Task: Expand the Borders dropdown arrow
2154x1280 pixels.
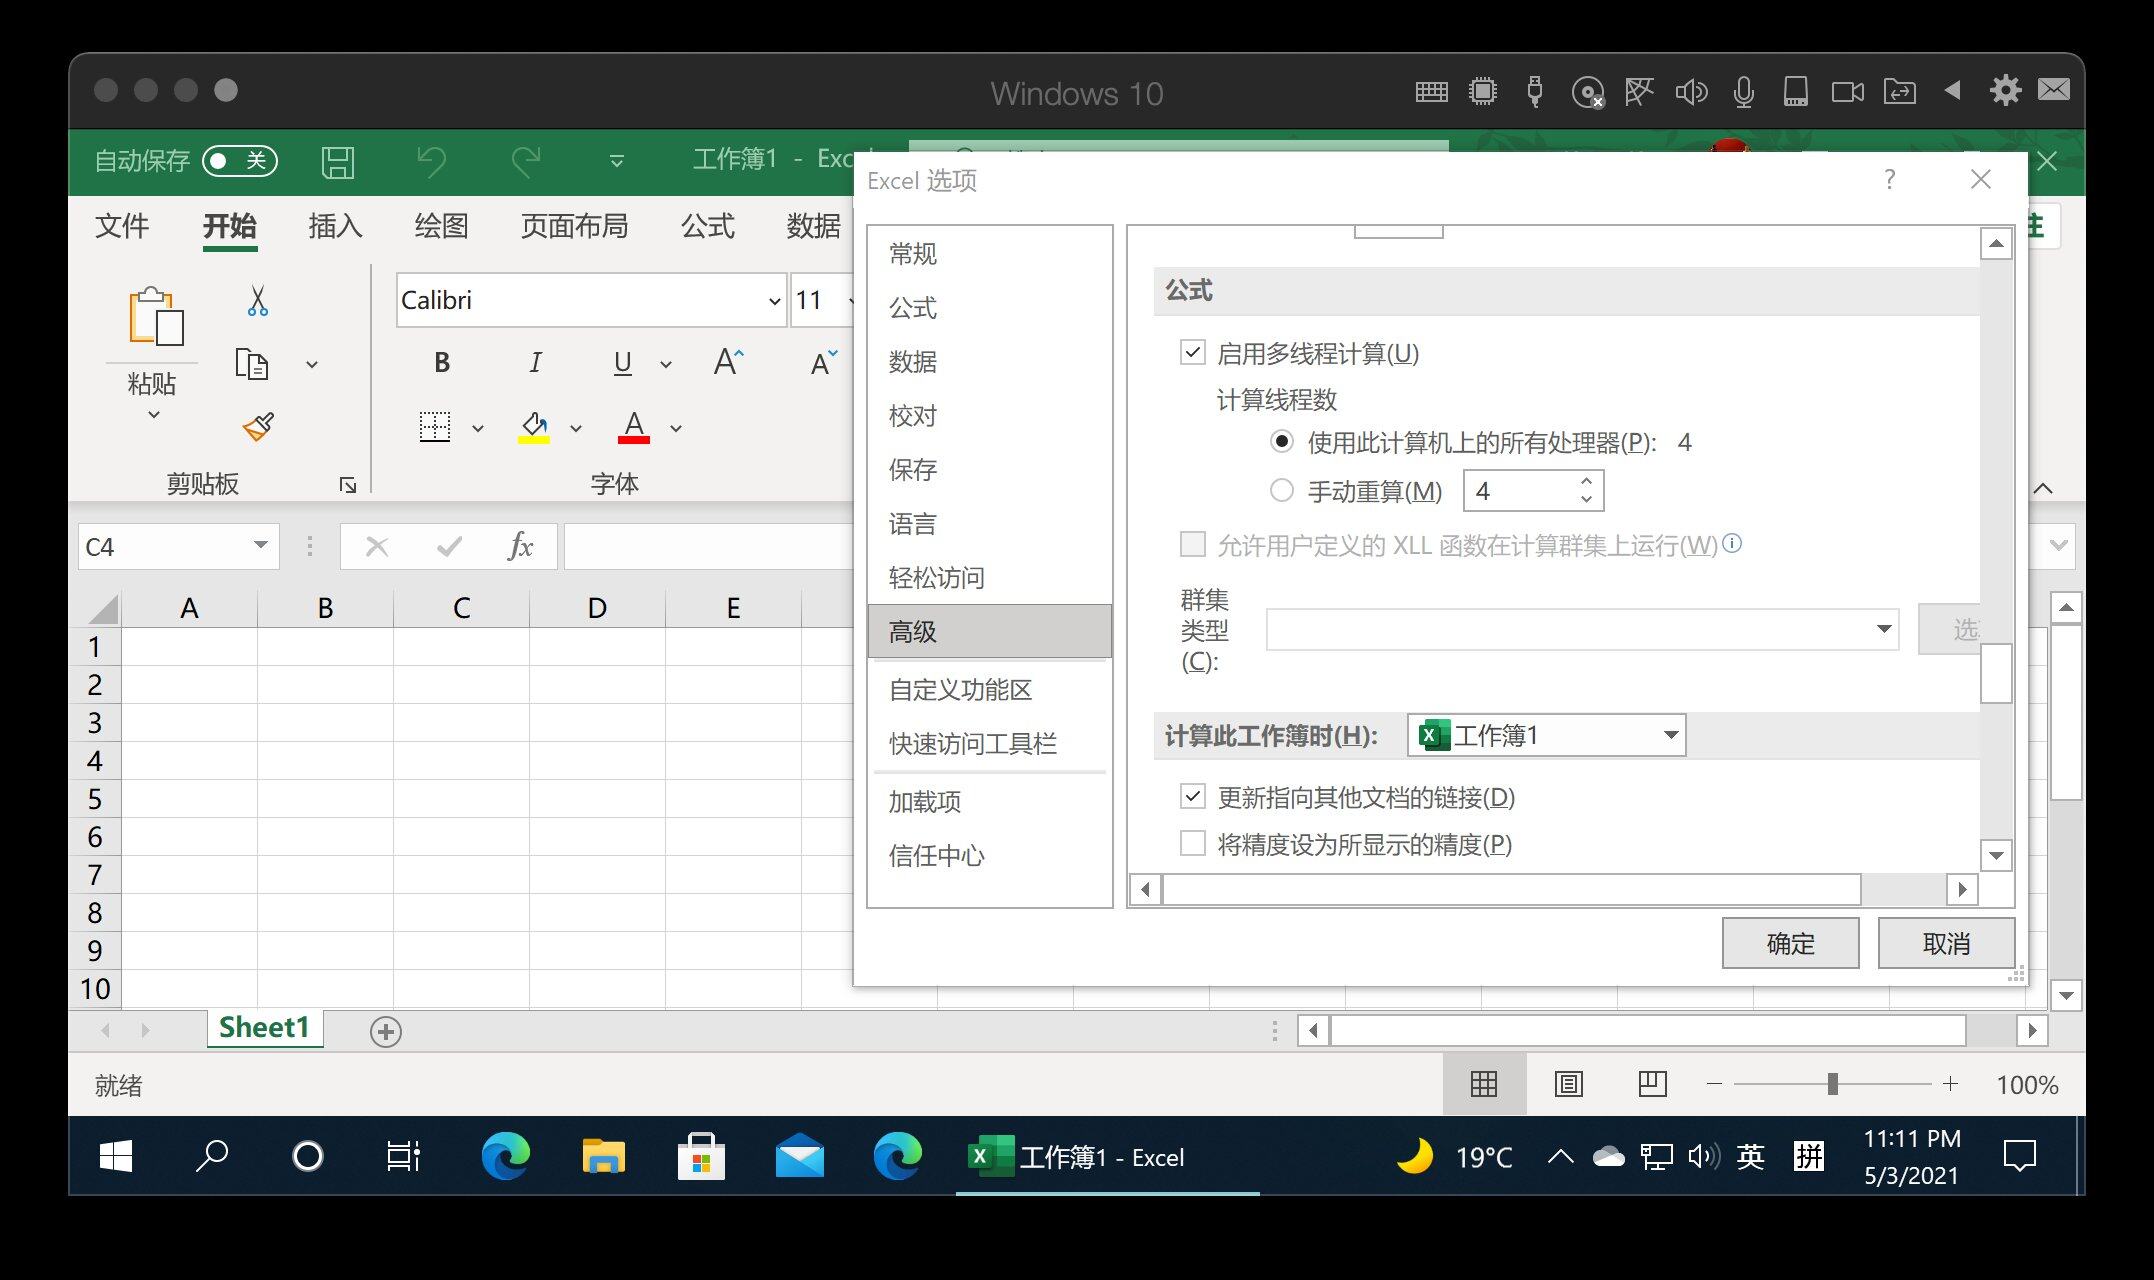Action: [x=478, y=429]
